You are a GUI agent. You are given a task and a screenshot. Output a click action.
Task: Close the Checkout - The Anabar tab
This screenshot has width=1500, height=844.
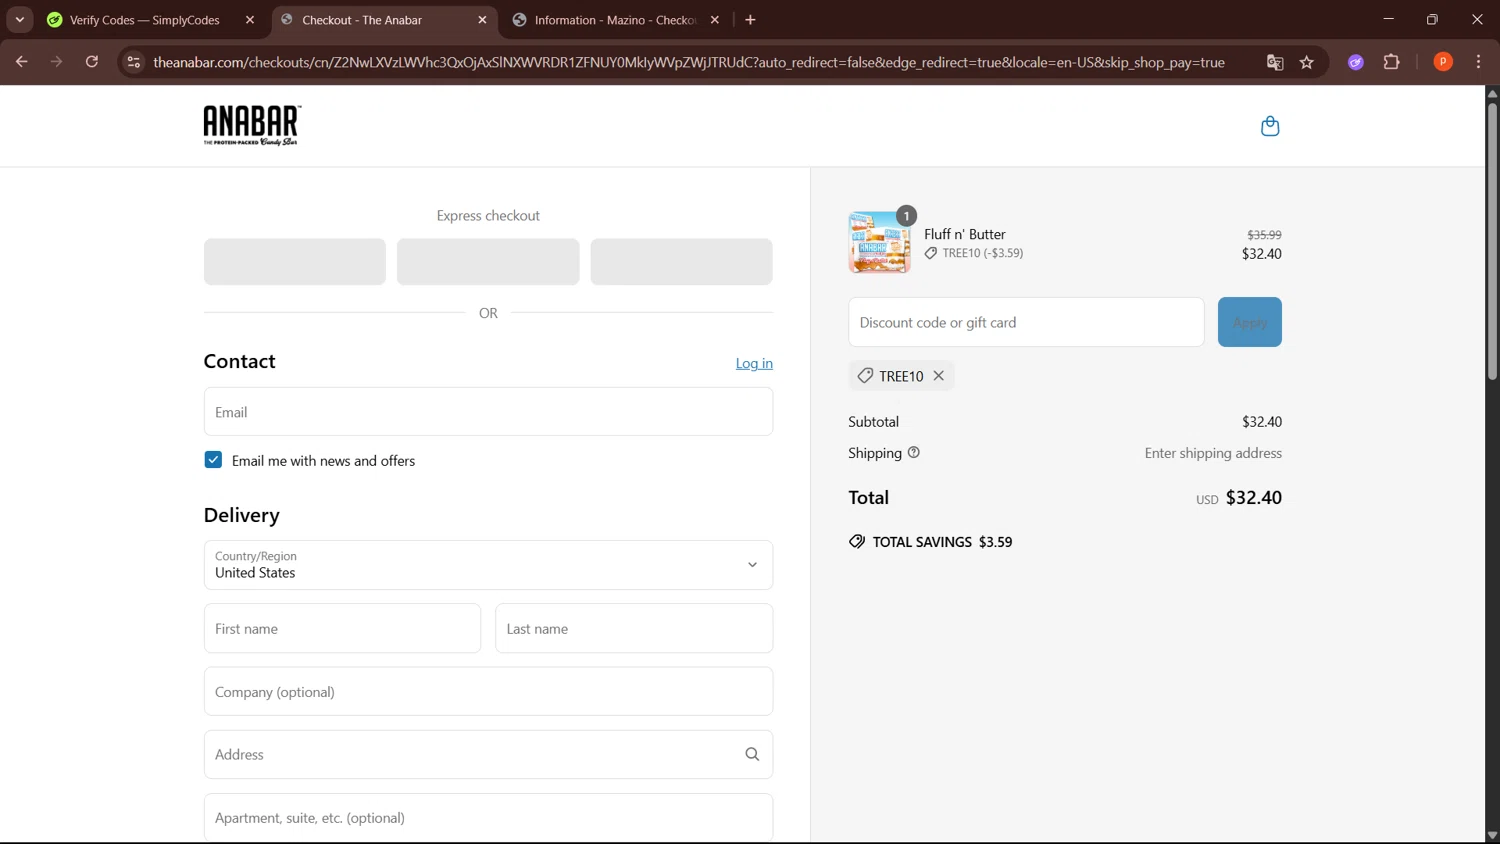[x=482, y=20]
